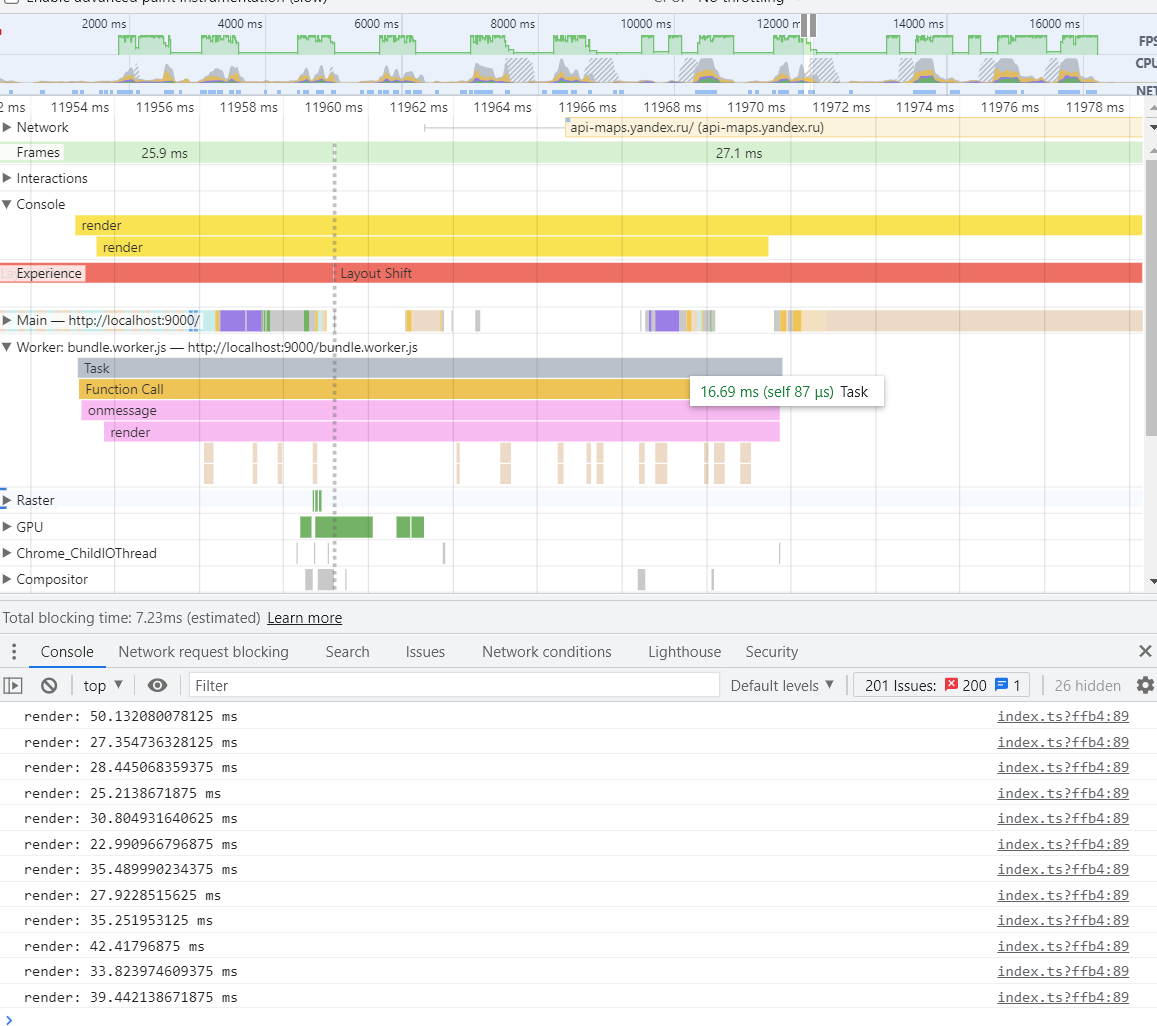Select the Layout Shift experience bar
The image size is (1157, 1026).
(x=738, y=273)
